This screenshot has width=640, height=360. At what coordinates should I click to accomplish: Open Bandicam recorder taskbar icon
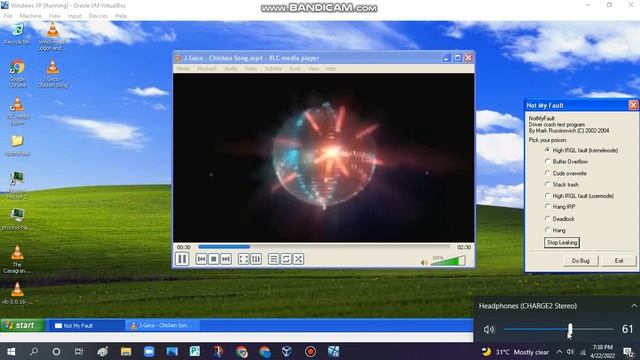pos(310,351)
